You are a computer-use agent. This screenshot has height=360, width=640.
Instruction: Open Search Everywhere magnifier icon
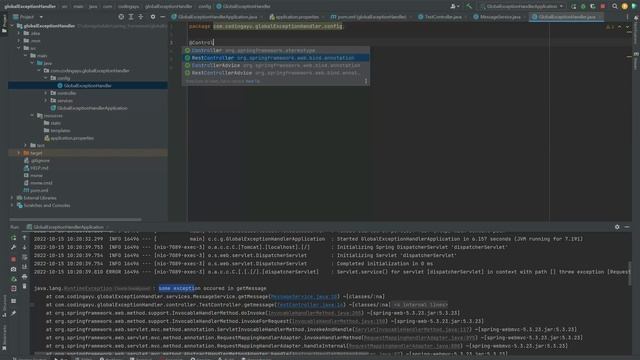tap(615, 7)
